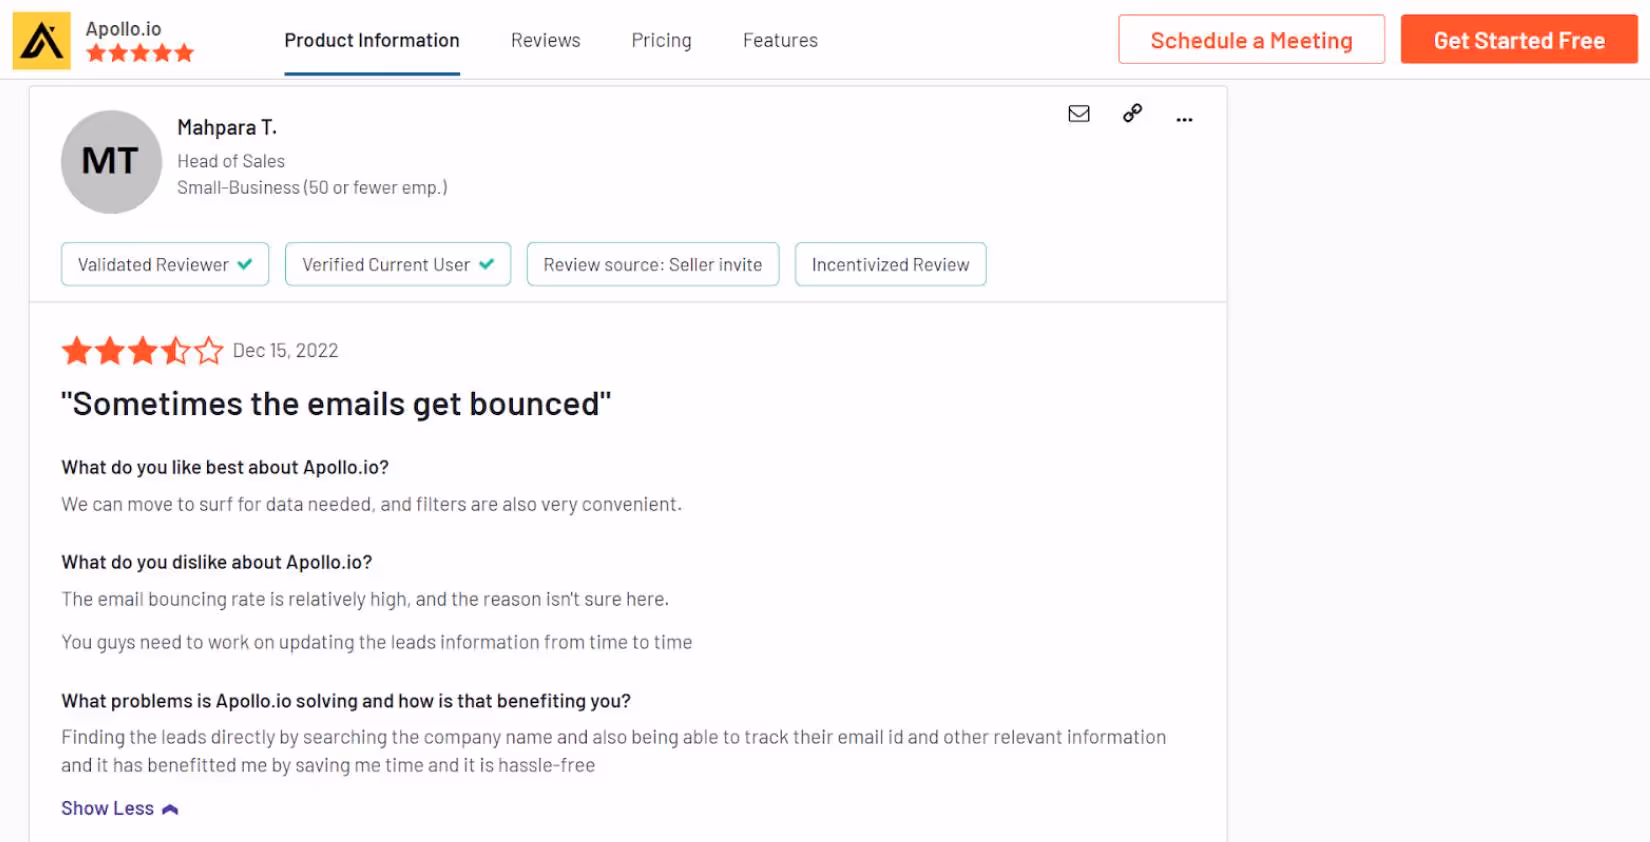Viewport: 1650px width, 842px height.
Task: Open the Features tab
Action: (x=780, y=41)
